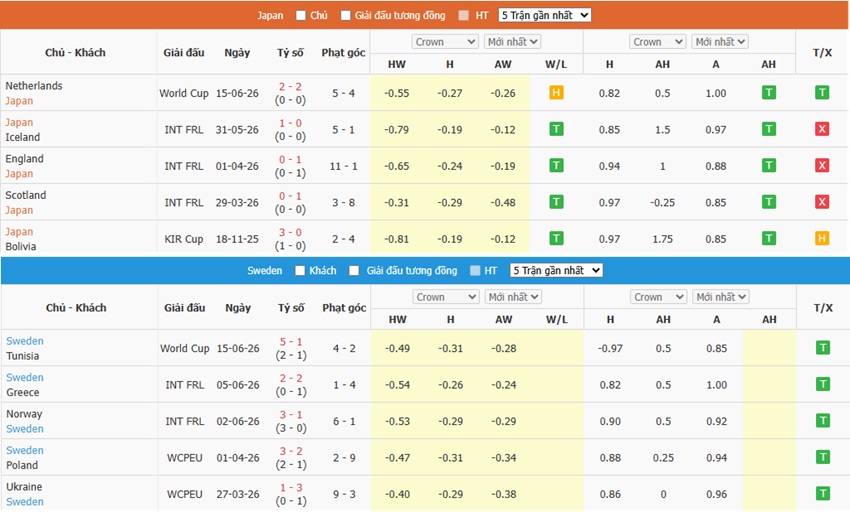This screenshot has width=850, height=512.
Task: Click the 5 - 1 score of Sweden-Tunisia
Action: pos(291,342)
